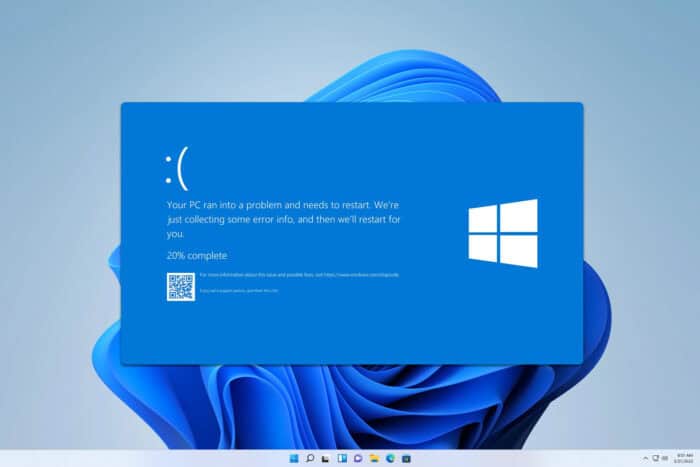The image size is (700, 467).
Task: Open the Windows Start menu
Action: (x=294, y=459)
